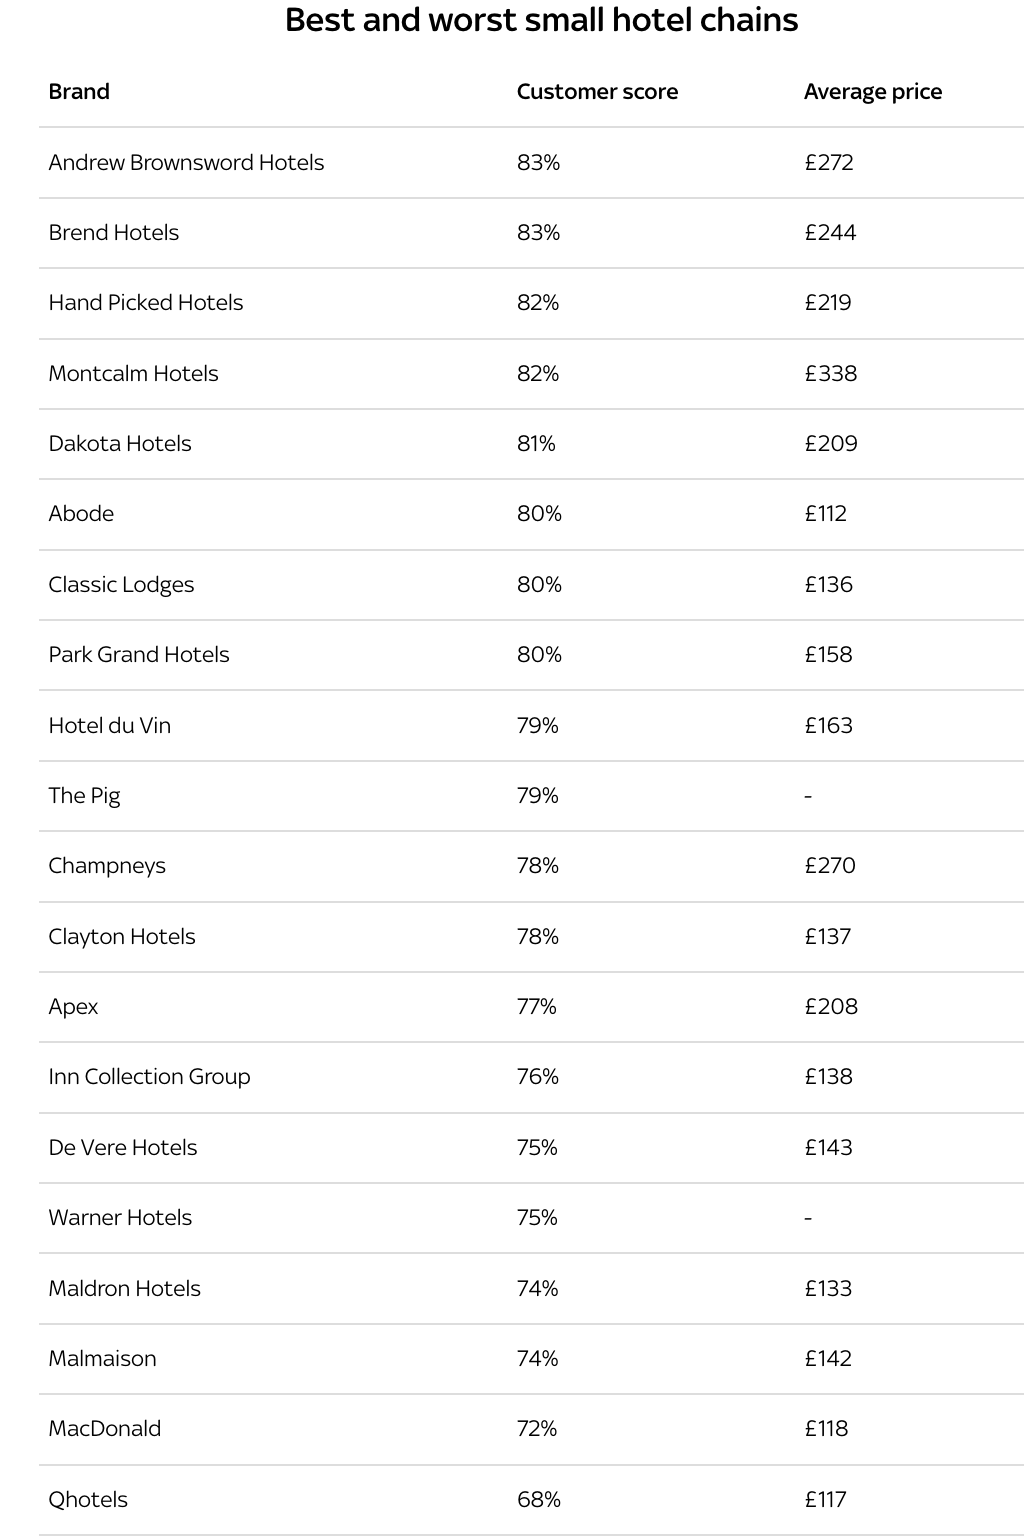Click The Pig's 79% customer score
The width and height of the screenshot is (1024, 1540).
tap(537, 796)
